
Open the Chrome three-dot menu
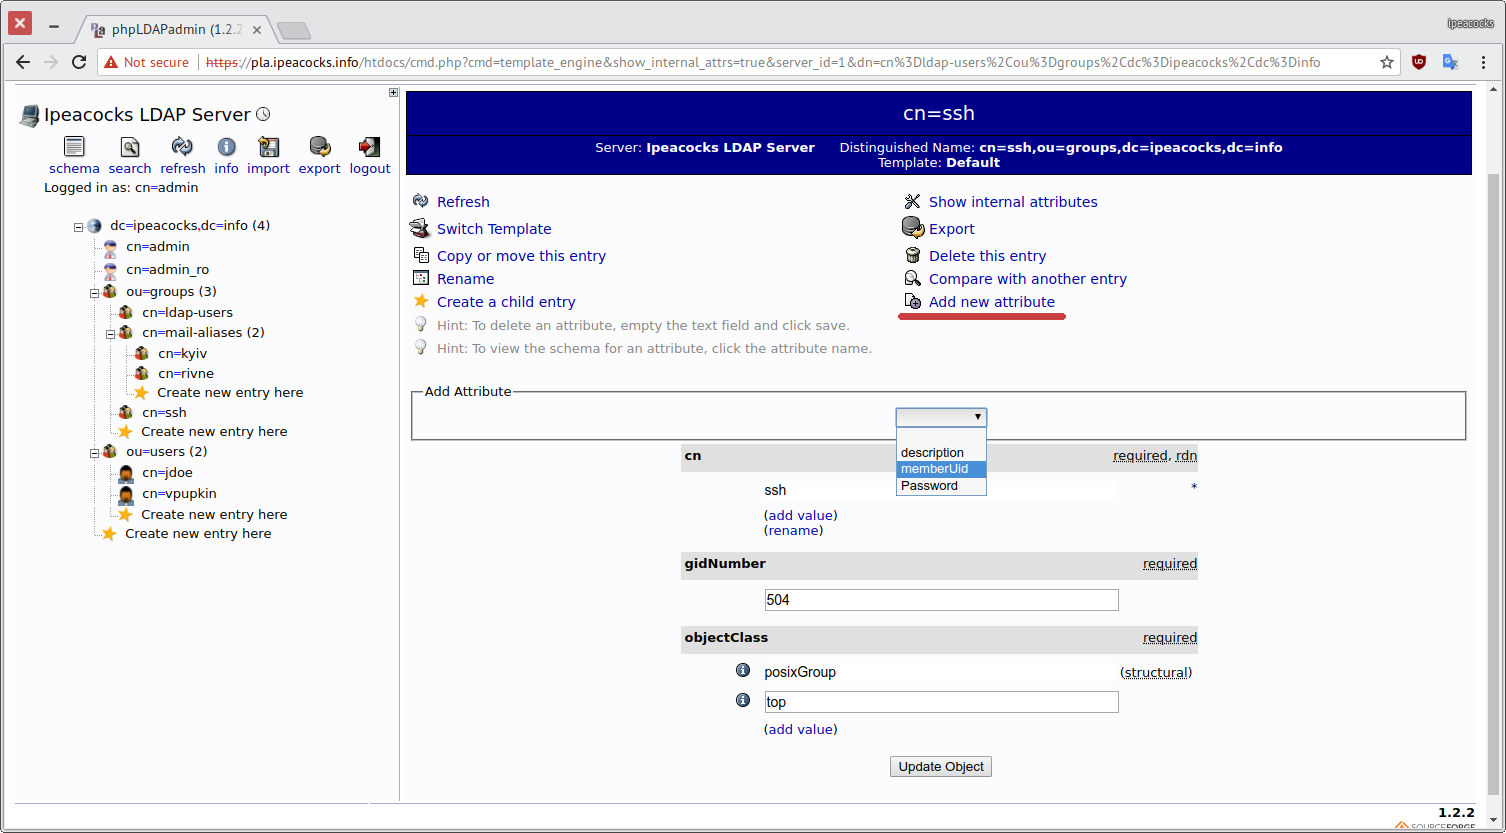click(1483, 61)
